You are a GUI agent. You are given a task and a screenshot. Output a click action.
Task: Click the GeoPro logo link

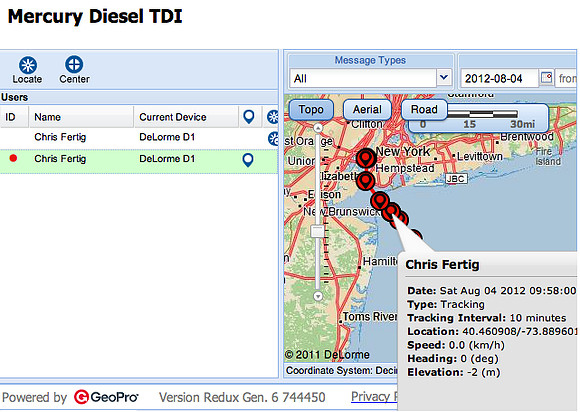[x=106, y=397]
